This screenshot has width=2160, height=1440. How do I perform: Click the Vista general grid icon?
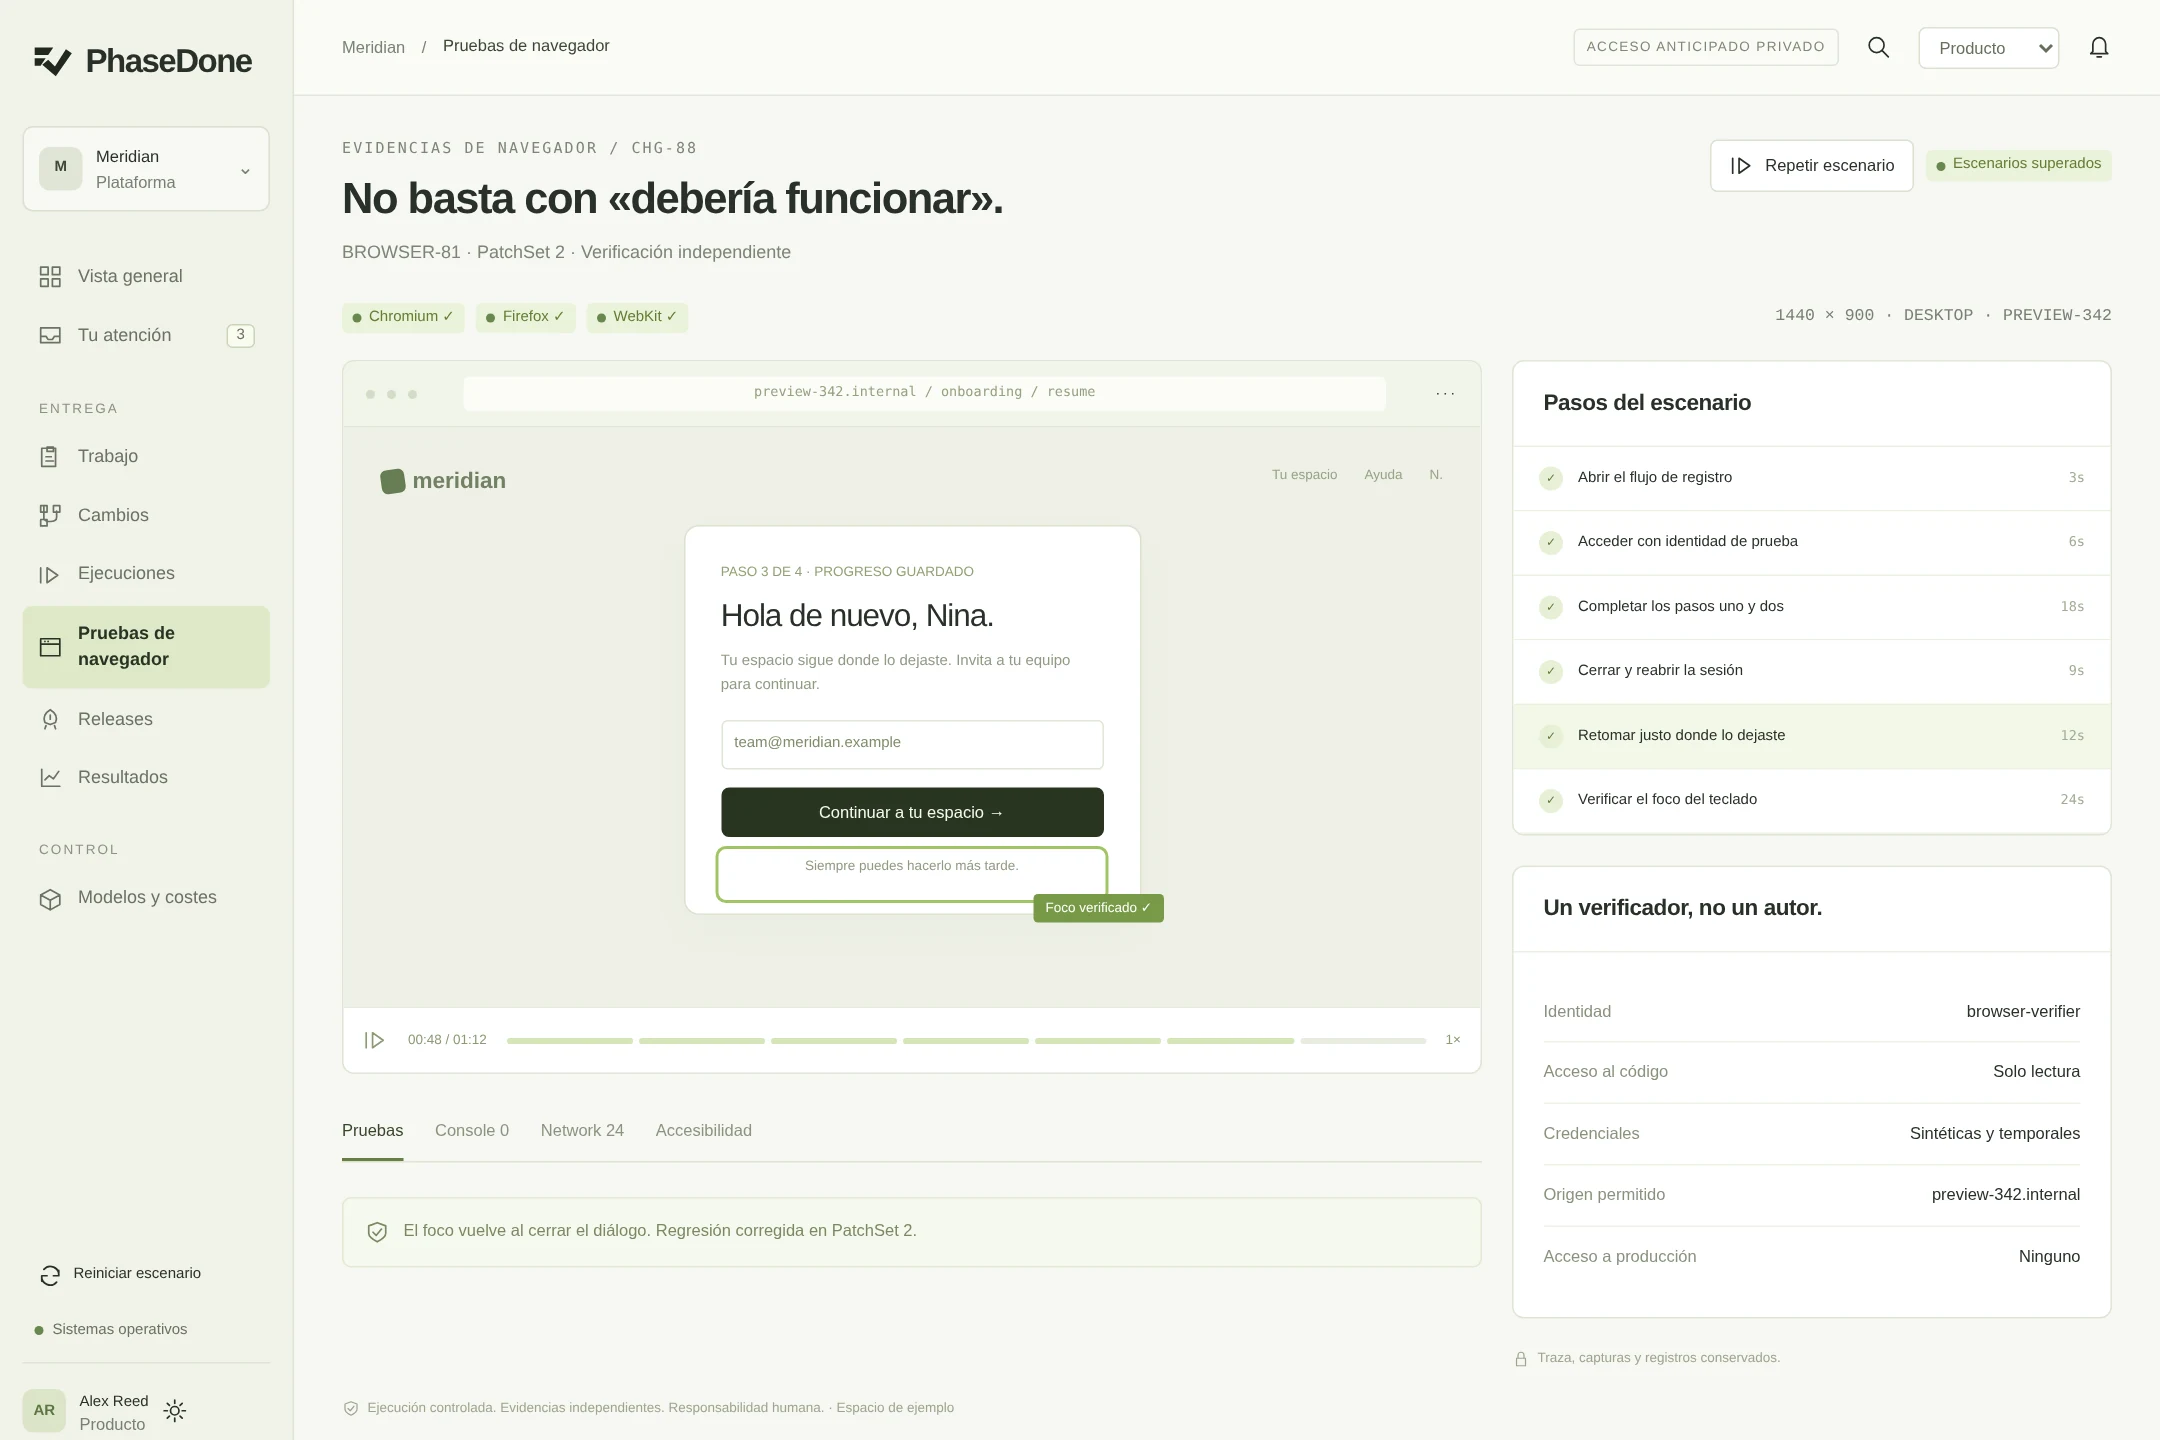(x=50, y=277)
